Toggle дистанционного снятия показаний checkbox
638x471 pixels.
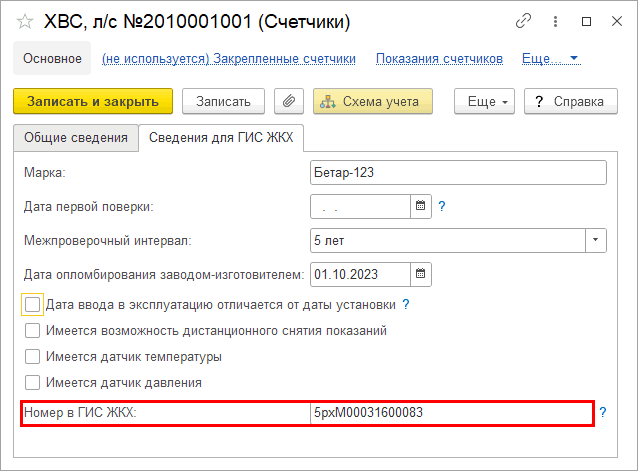(33, 330)
